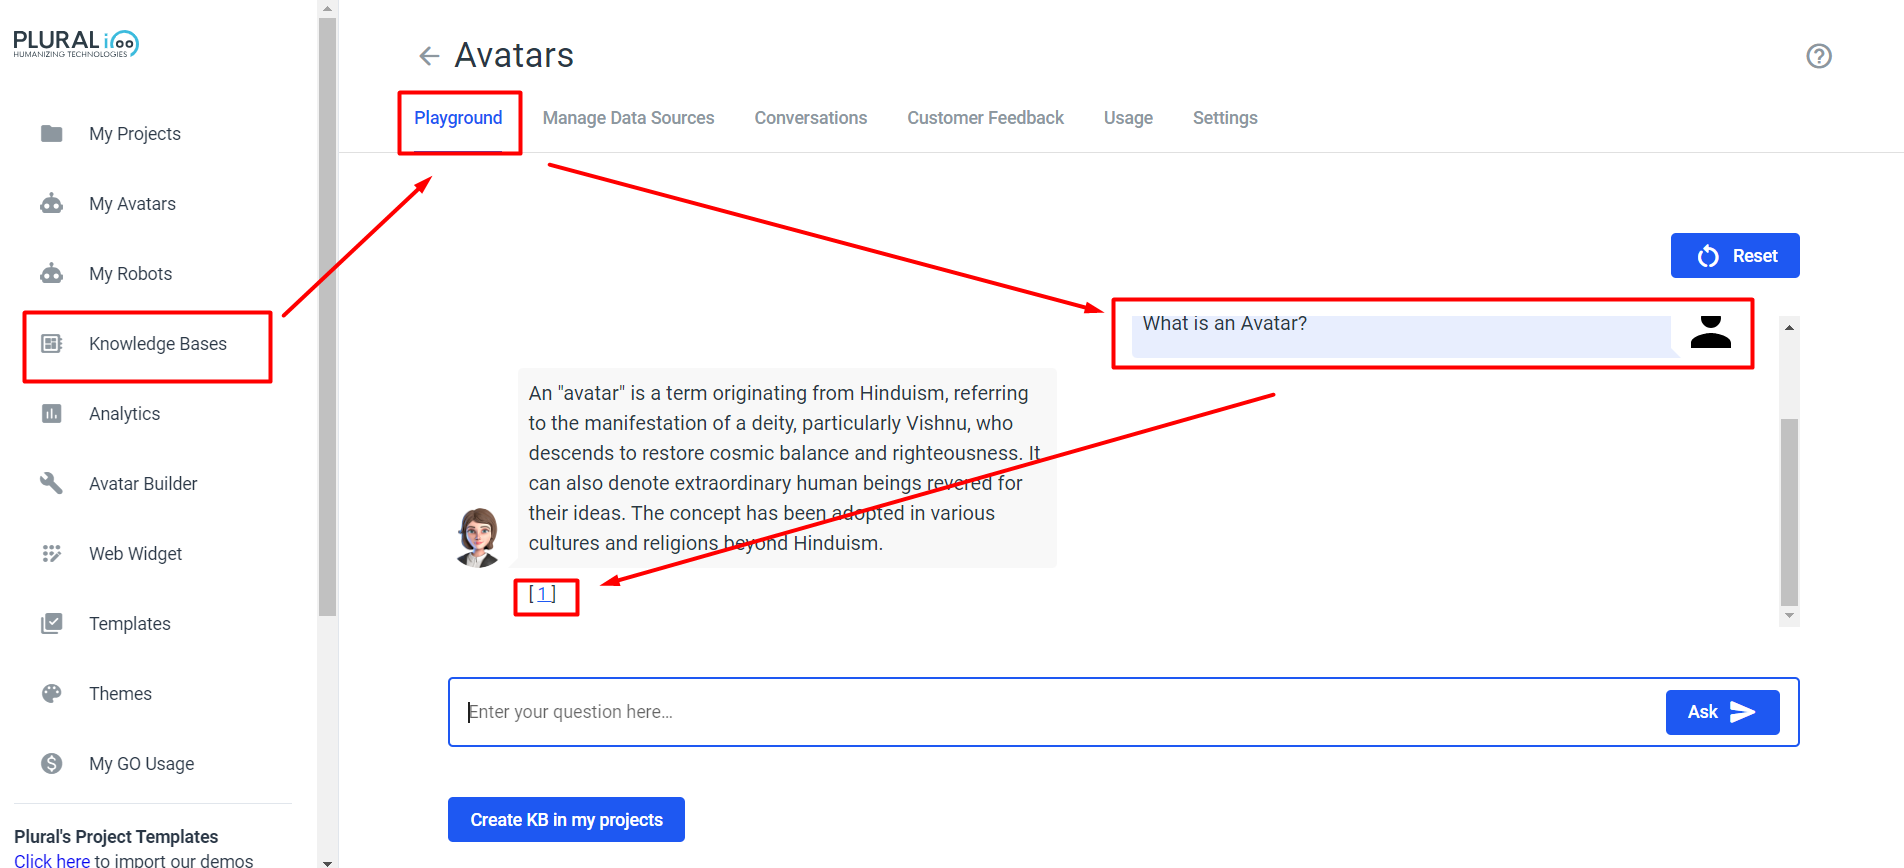The image size is (1904, 868).
Task: Click the Avatar Builder wrench icon
Action: (52, 483)
